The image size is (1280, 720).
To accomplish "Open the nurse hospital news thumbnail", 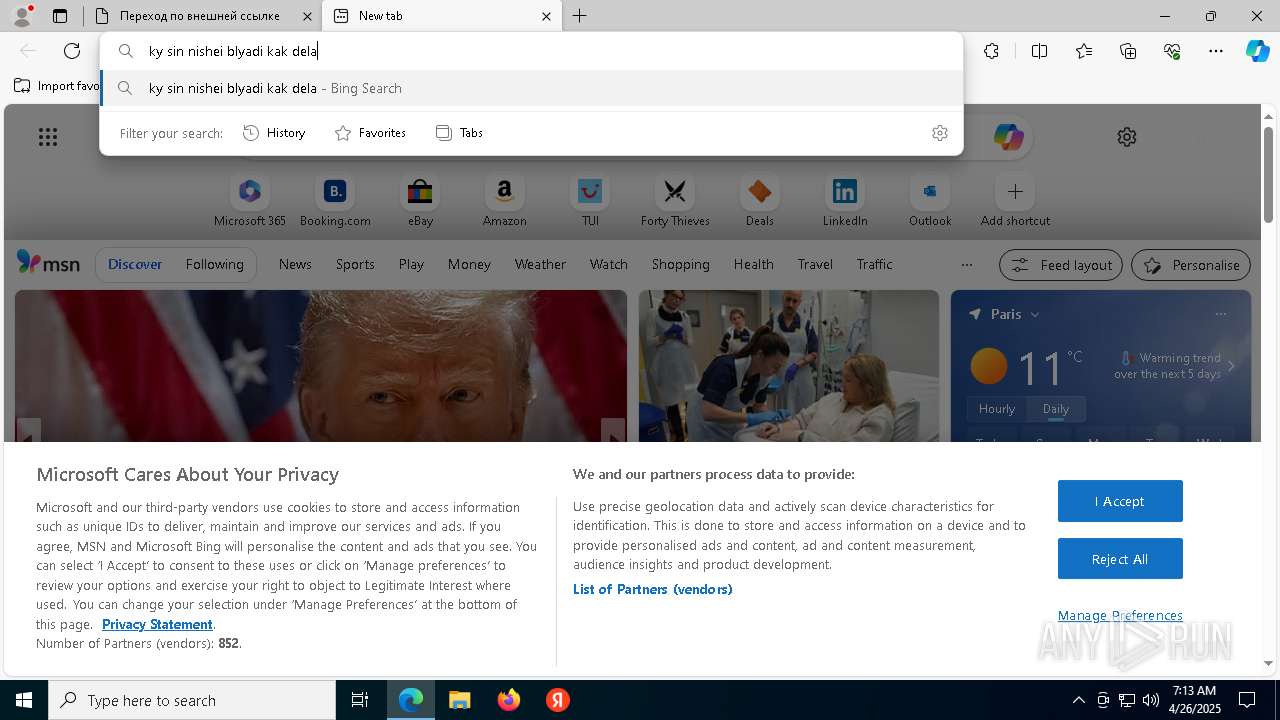I will (789, 366).
